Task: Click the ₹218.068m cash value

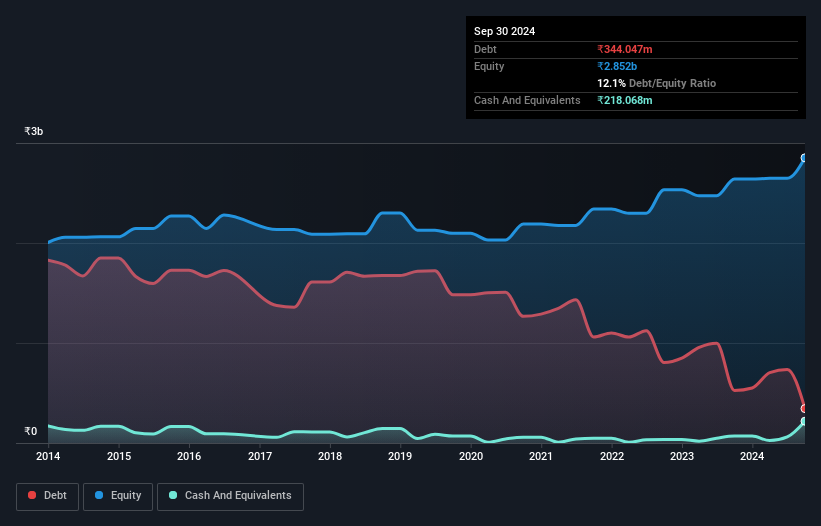Action: click(x=625, y=100)
